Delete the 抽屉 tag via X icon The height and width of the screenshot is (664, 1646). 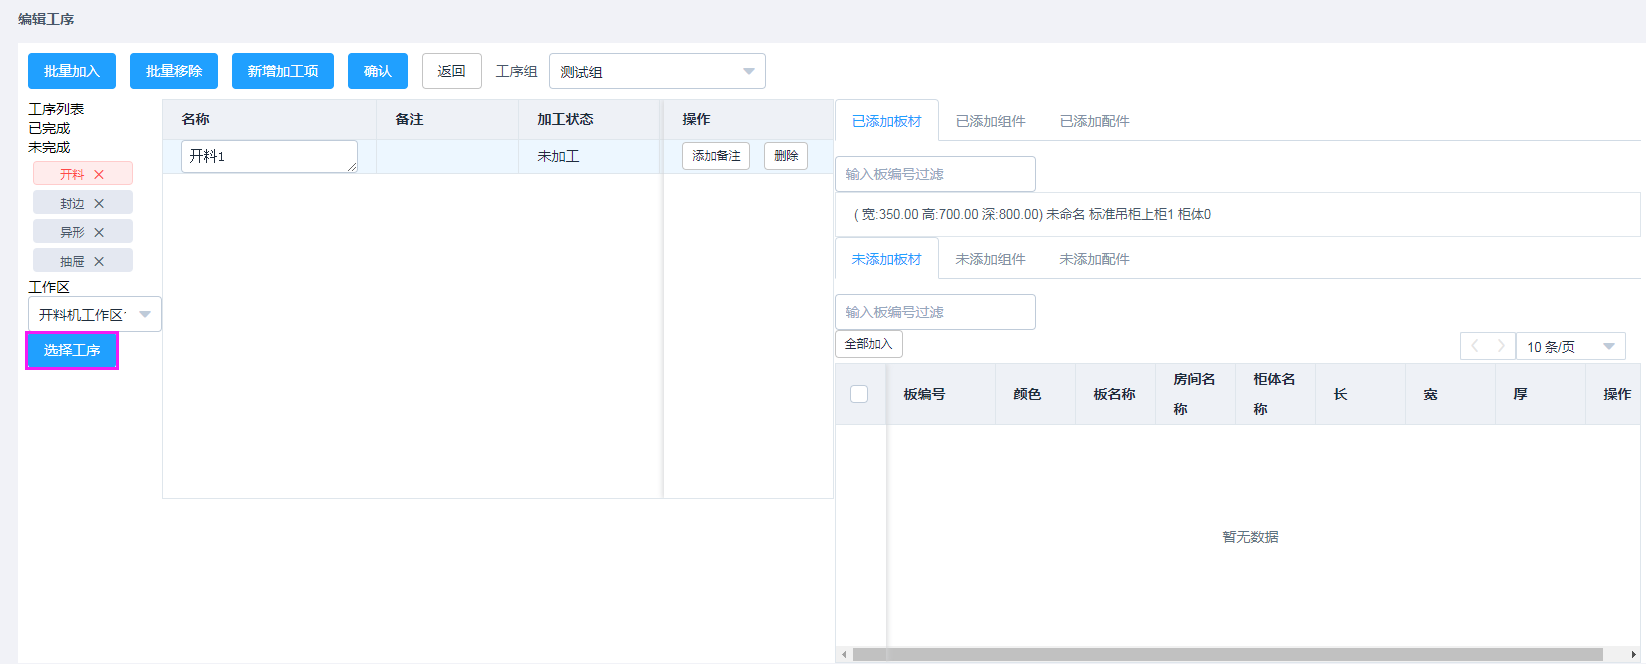pos(99,261)
